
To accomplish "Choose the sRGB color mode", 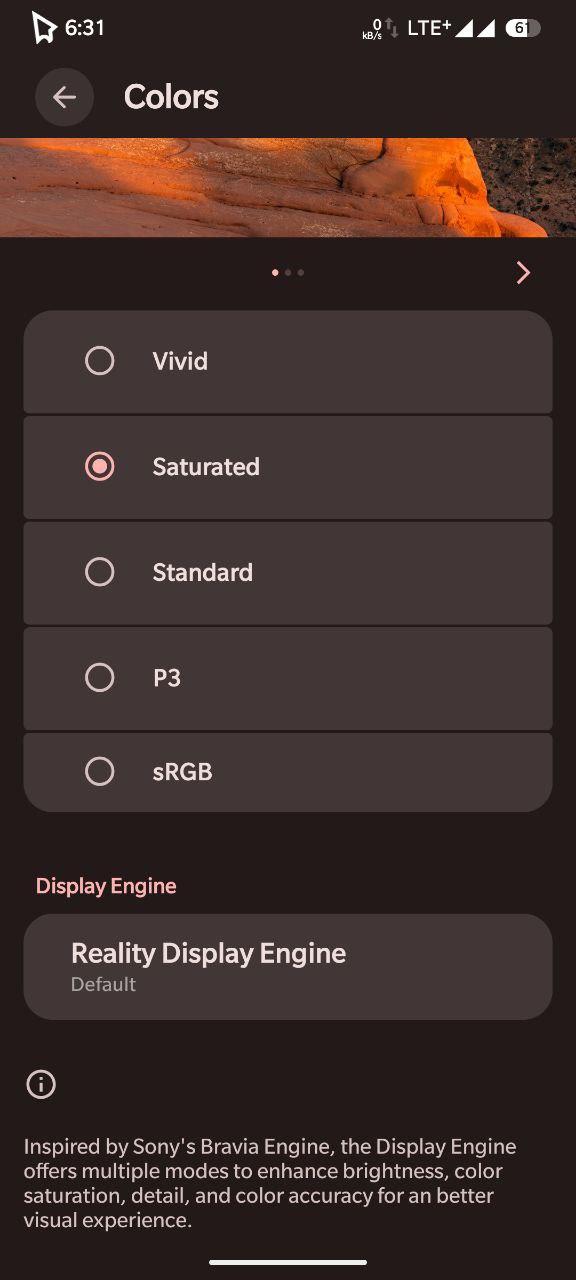I will point(288,772).
